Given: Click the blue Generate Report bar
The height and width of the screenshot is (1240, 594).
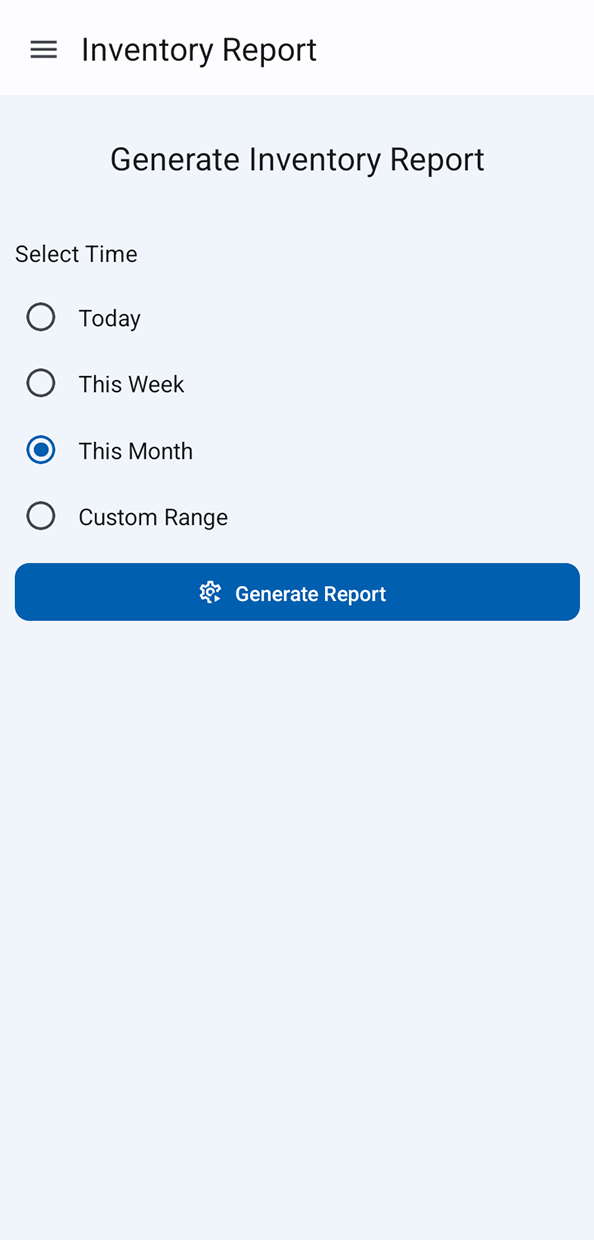Looking at the screenshot, I should (297, 592).
